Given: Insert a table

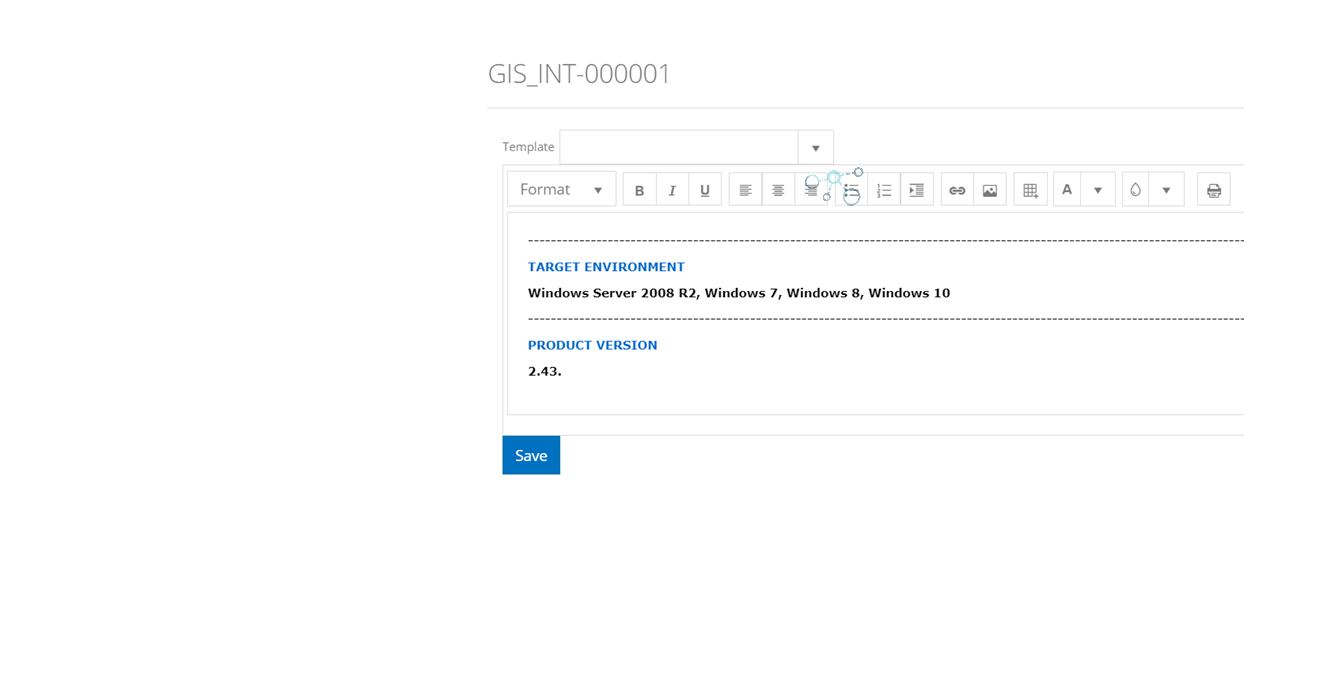Looking at the screenshot, I should coord(1030,190).
